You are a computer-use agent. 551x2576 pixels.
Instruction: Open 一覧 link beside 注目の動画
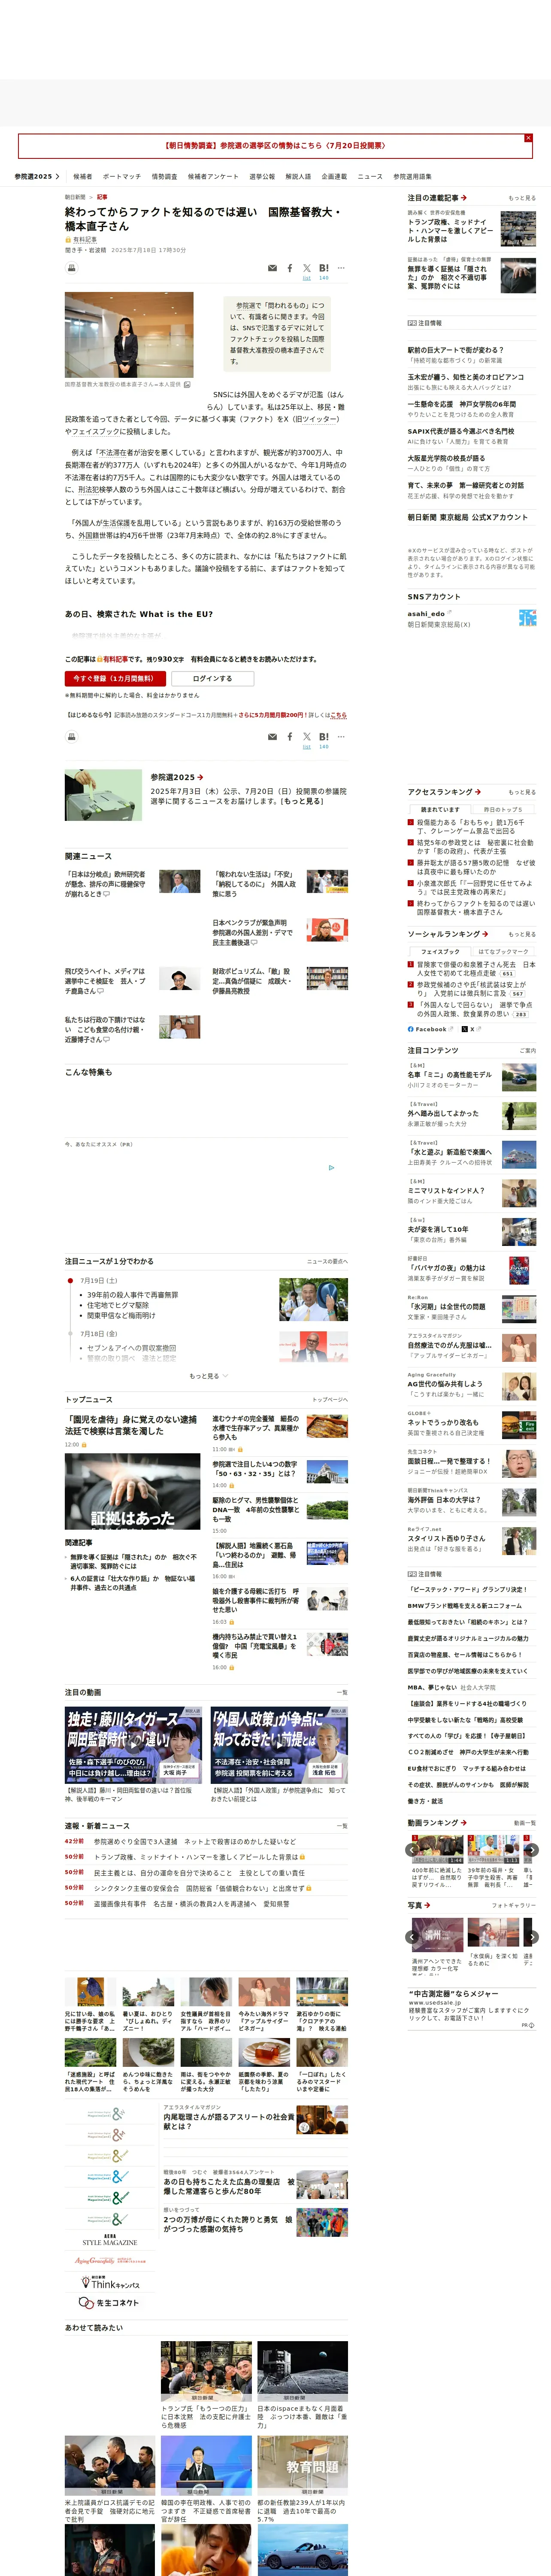(x=342, y=1693)
